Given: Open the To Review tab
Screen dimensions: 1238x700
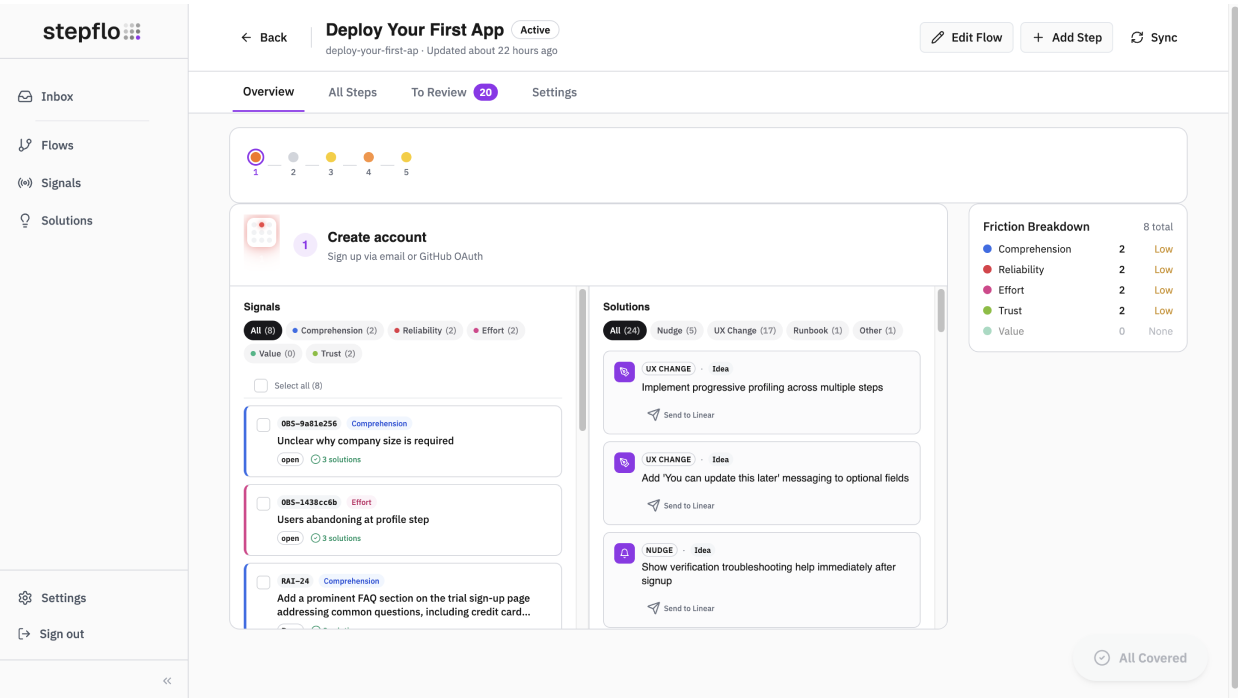Looking at the screenshot, I should [x=438, y=91].
